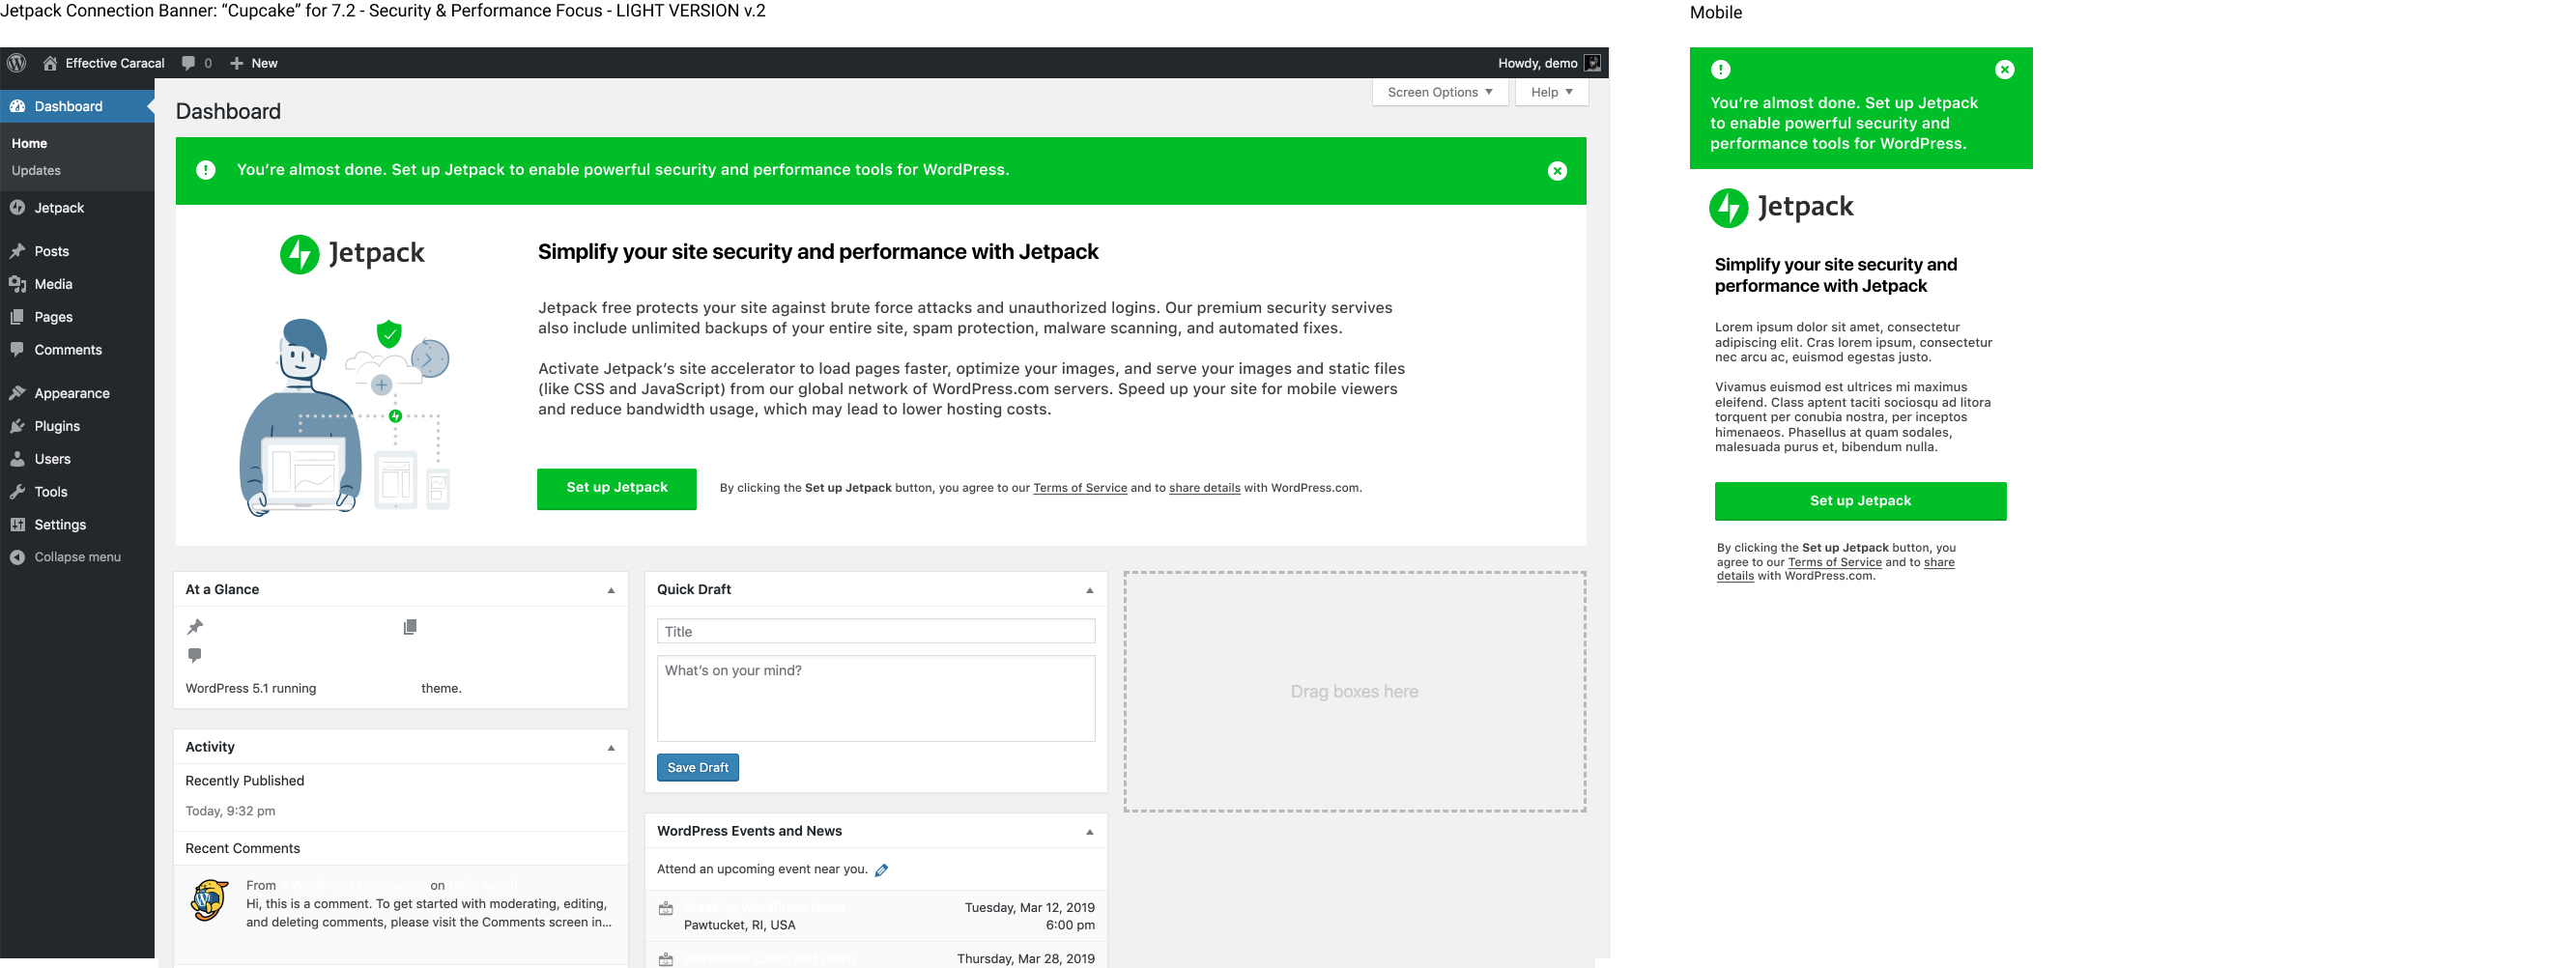Click the What's on your mind text area
This screenshot has height=968, width=2576.
[876, 698]
